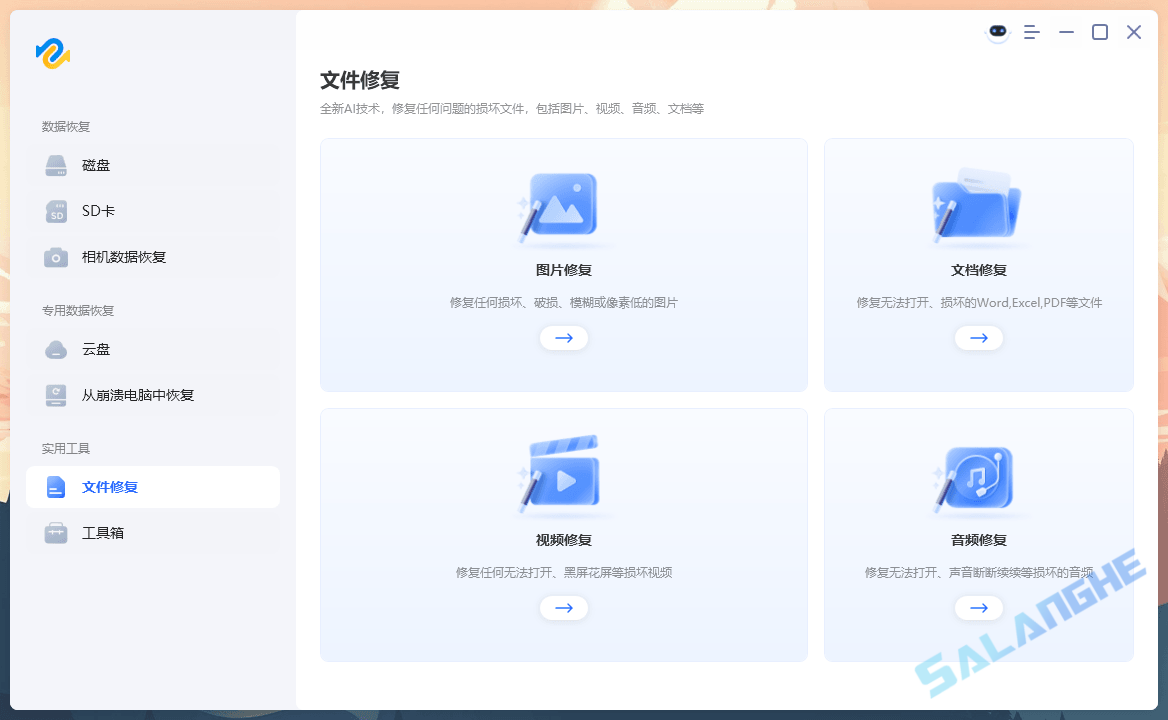Click the arrow on 音频修复 card
Screen dimensions: 1168x720
click(978, 608)
